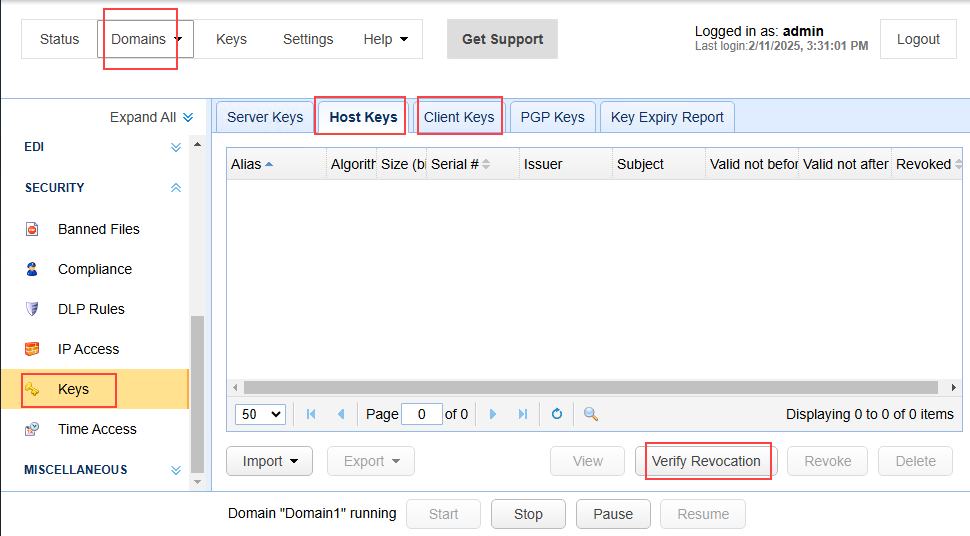This screenshot has width=970, height=536.
Task: Click the Page number input field
Action: pyautogui.click(x=421, y=414)
